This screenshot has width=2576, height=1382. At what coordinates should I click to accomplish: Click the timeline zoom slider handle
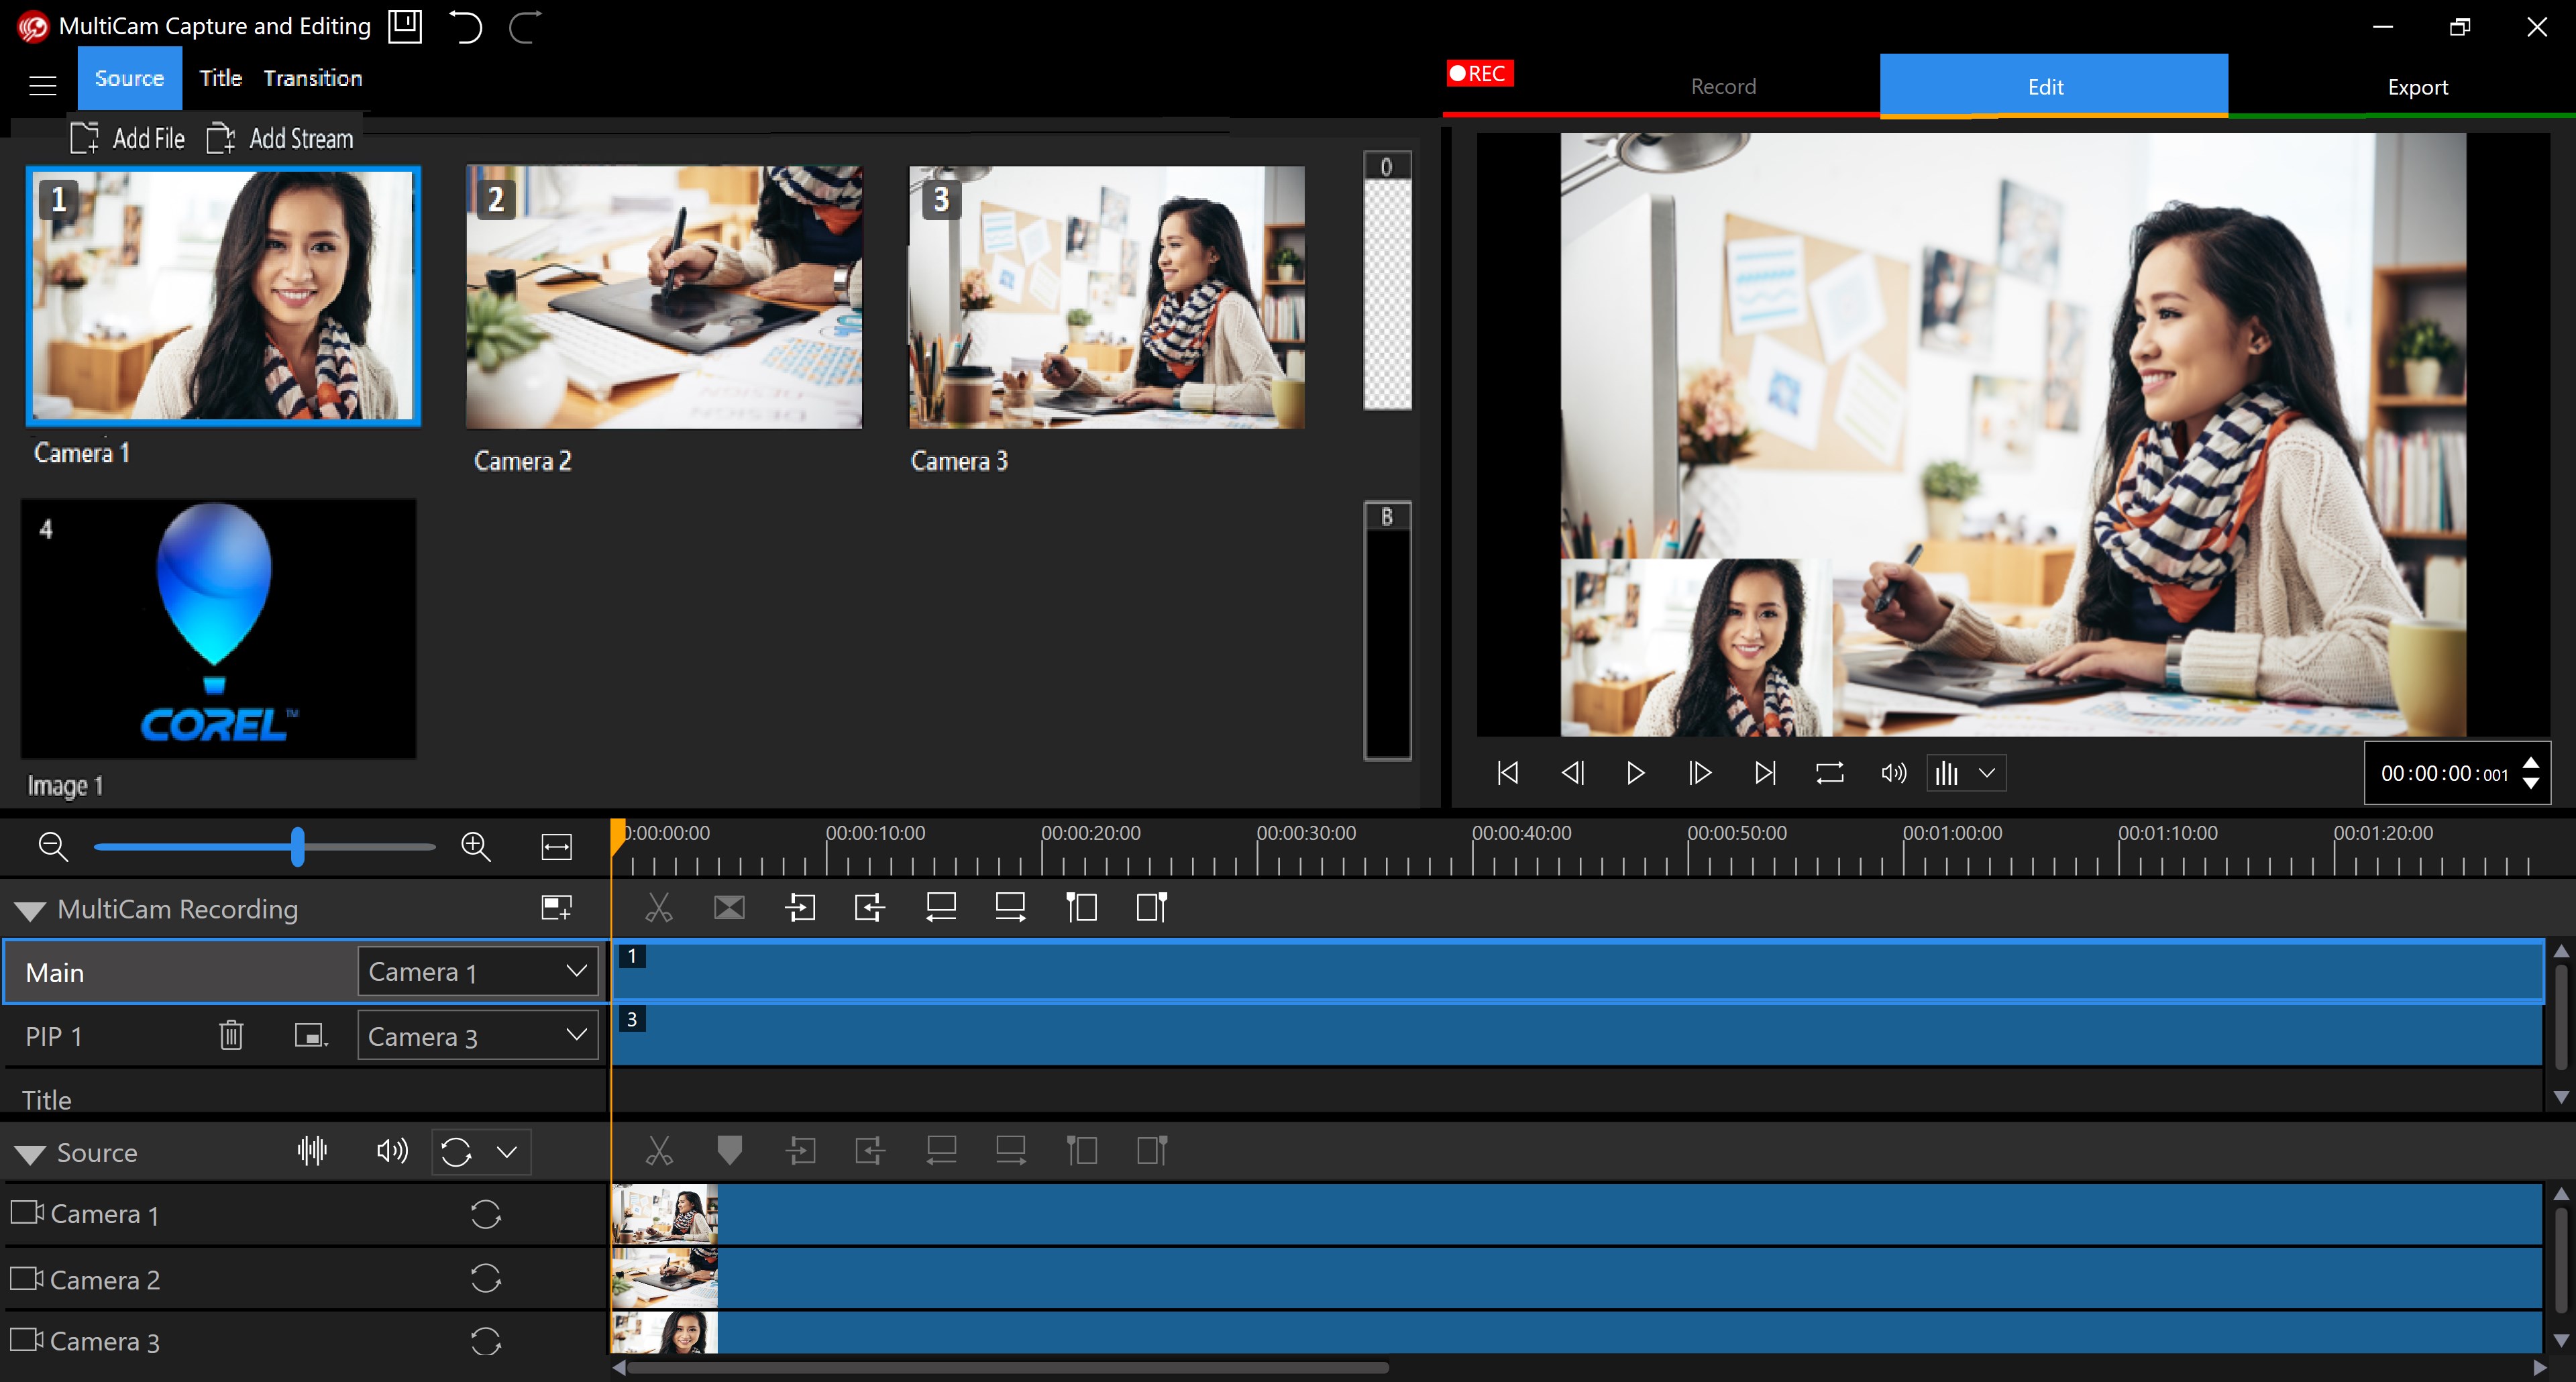[297, 847]
